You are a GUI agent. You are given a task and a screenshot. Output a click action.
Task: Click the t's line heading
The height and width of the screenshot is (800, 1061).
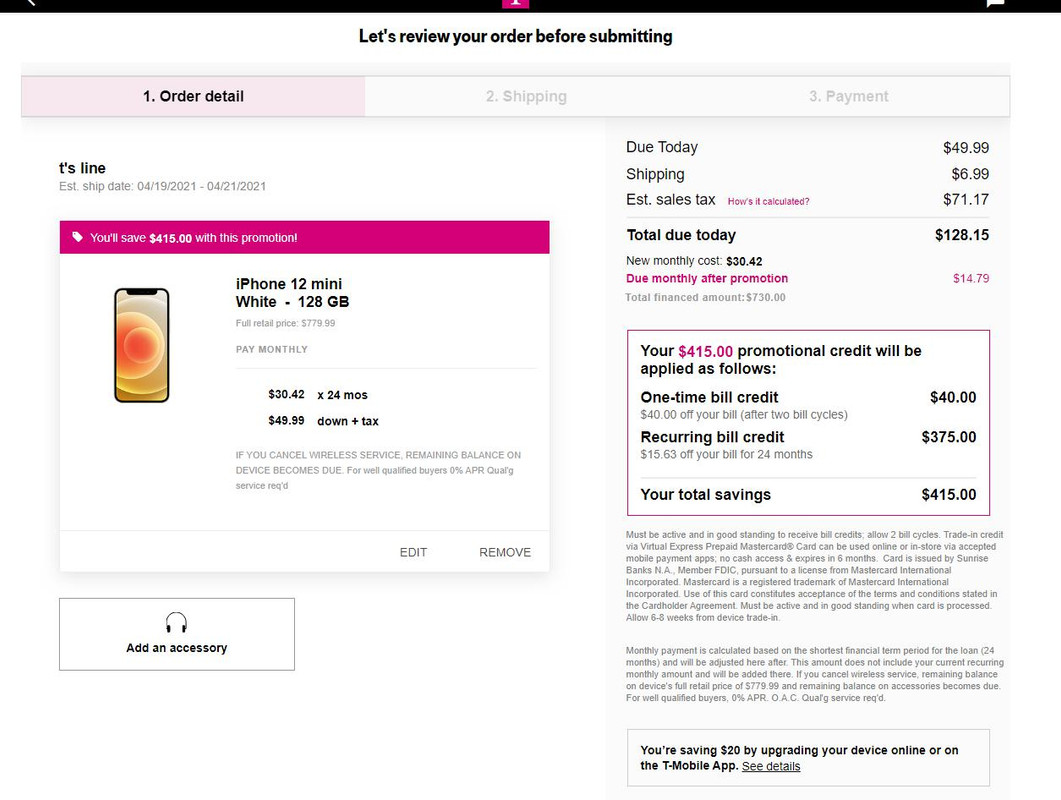[x=82, y=168]
